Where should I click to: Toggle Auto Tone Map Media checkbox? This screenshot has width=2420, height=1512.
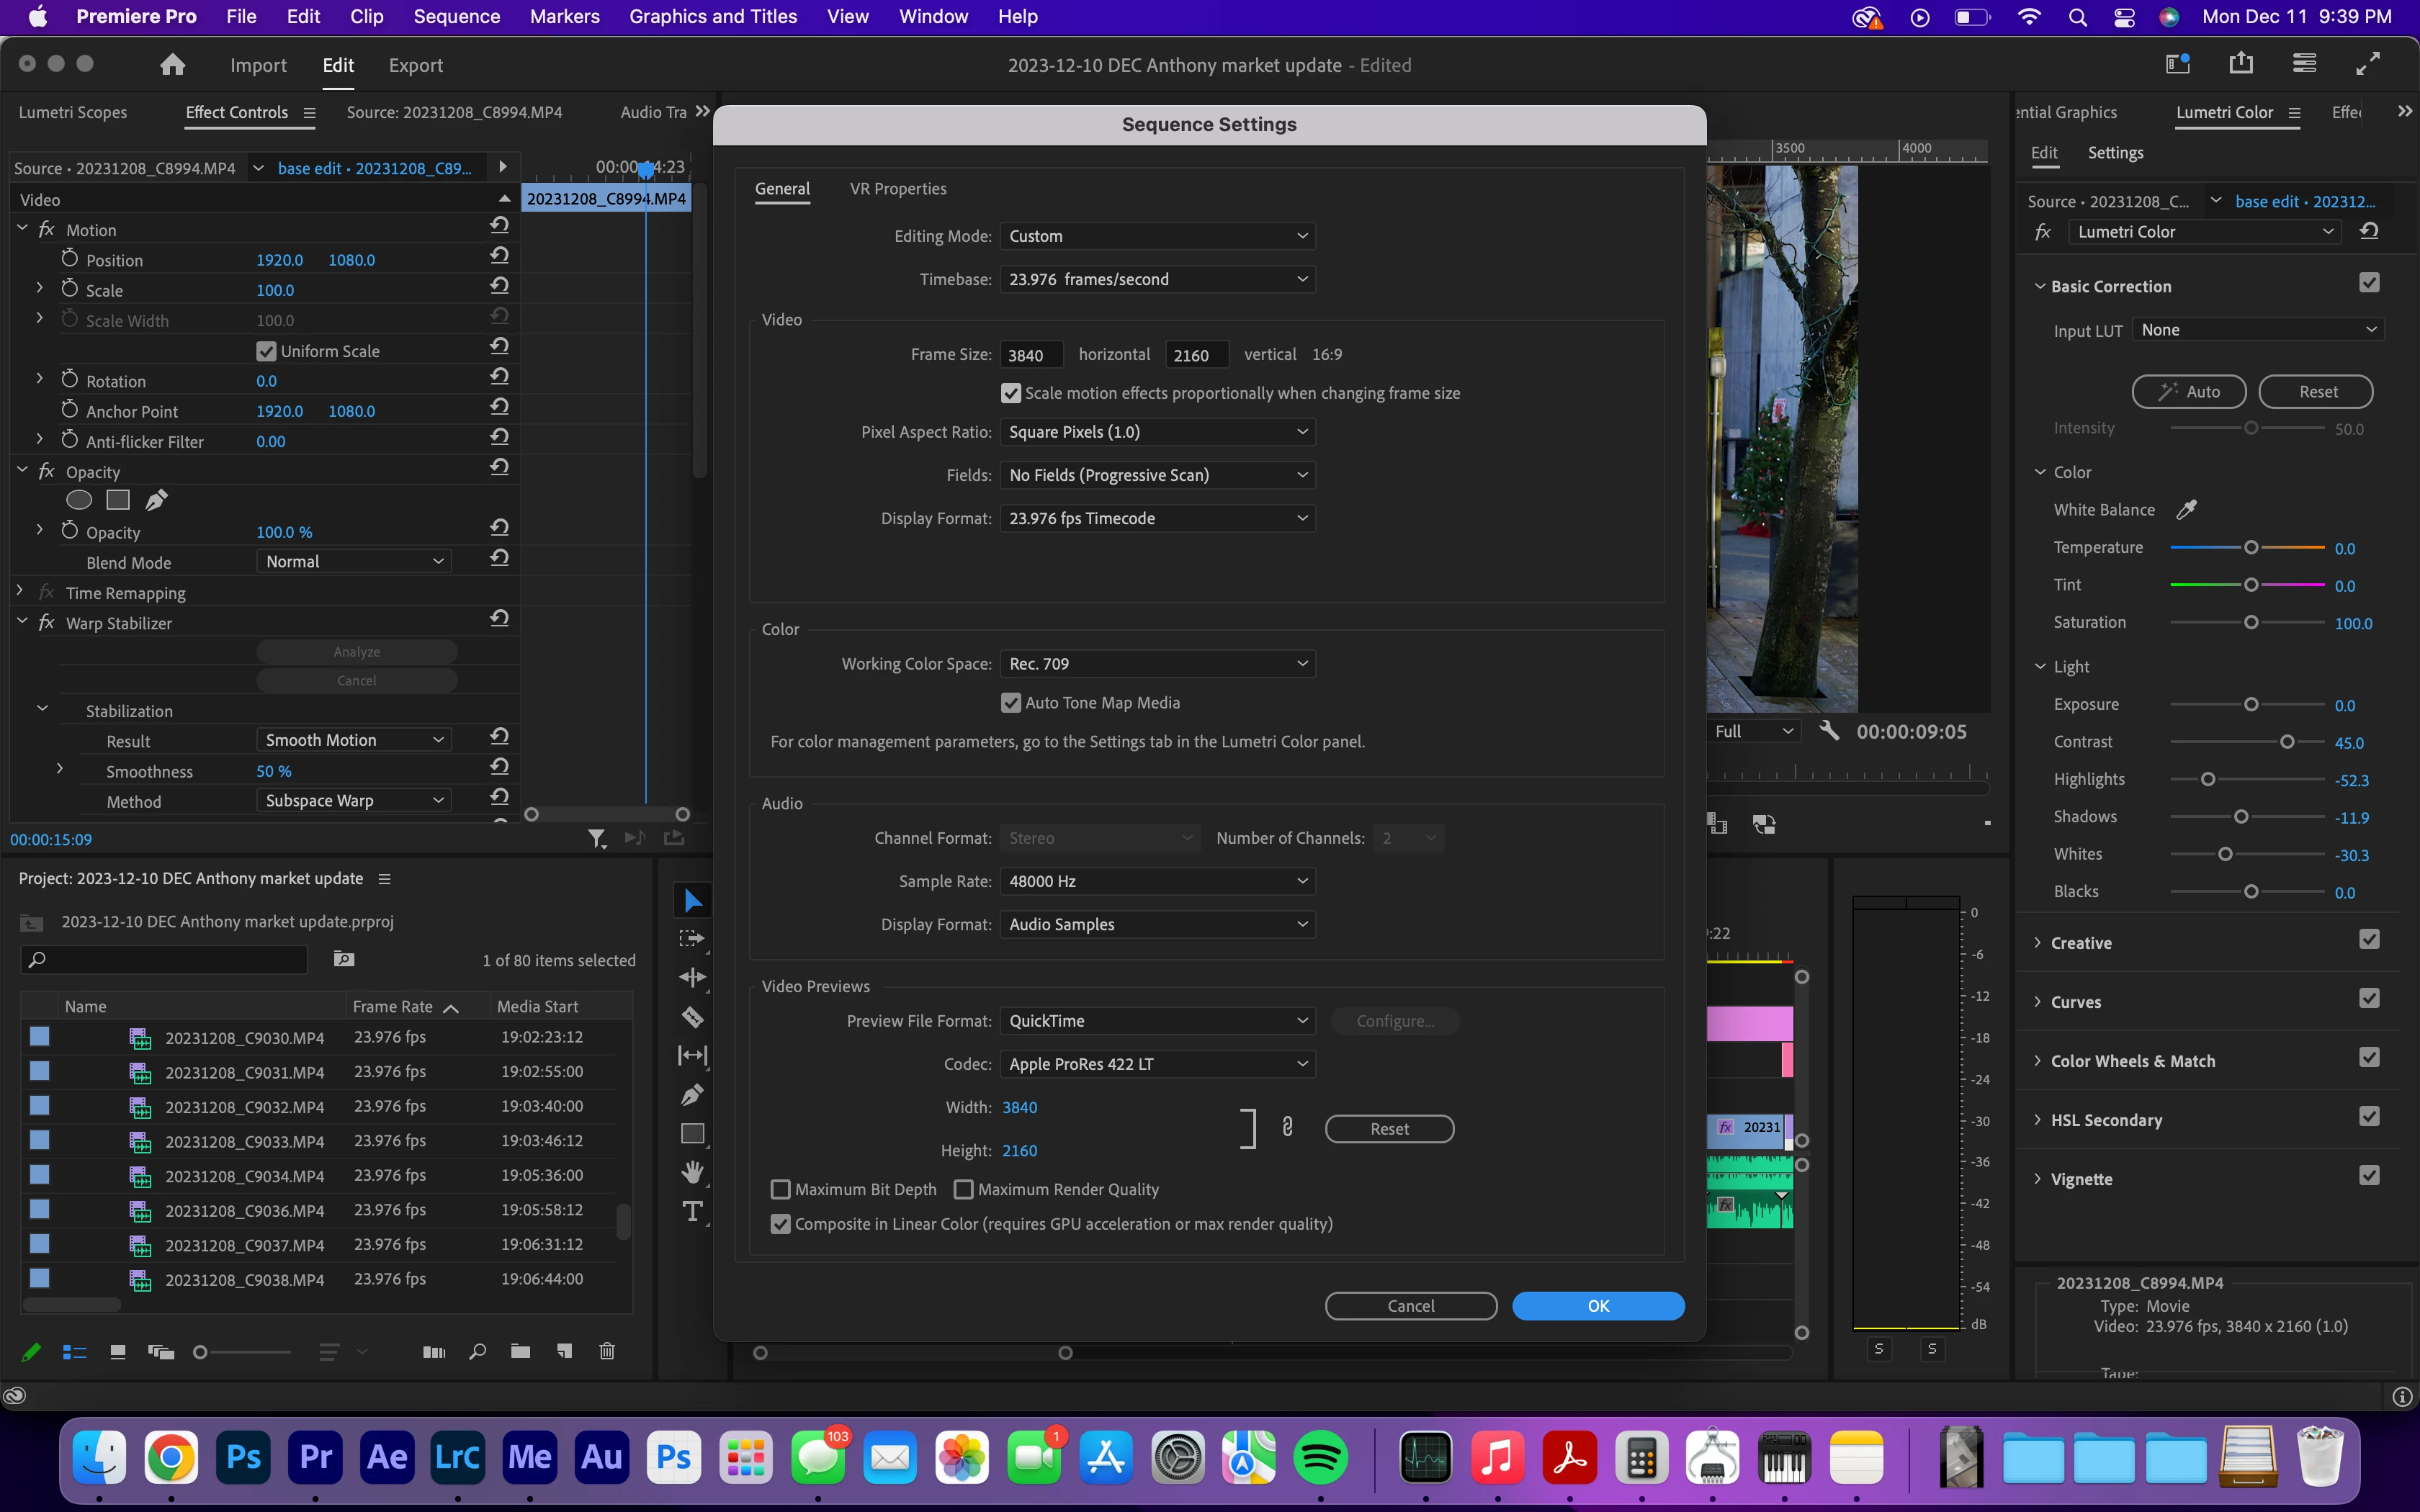pos(1011,703)
